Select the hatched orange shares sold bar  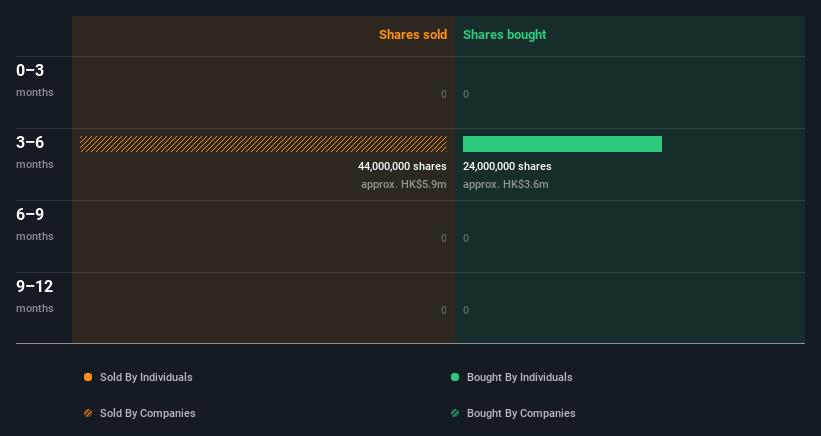[x=263, y=144]
